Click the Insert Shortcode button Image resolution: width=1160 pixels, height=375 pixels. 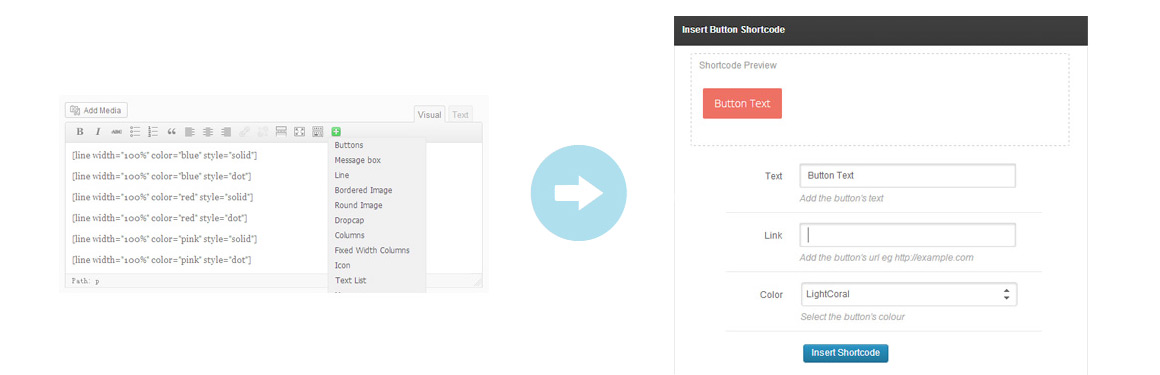pos(846,353)
